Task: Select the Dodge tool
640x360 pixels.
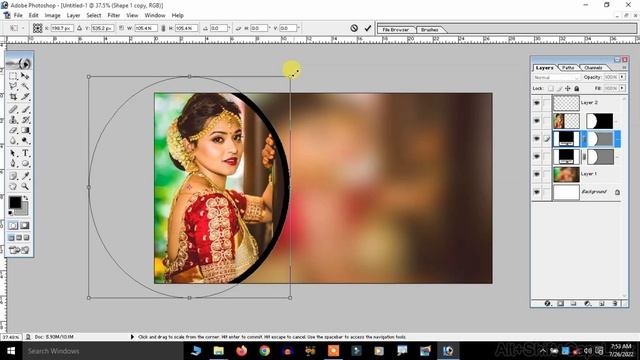Action: click(x=25, y=141)
